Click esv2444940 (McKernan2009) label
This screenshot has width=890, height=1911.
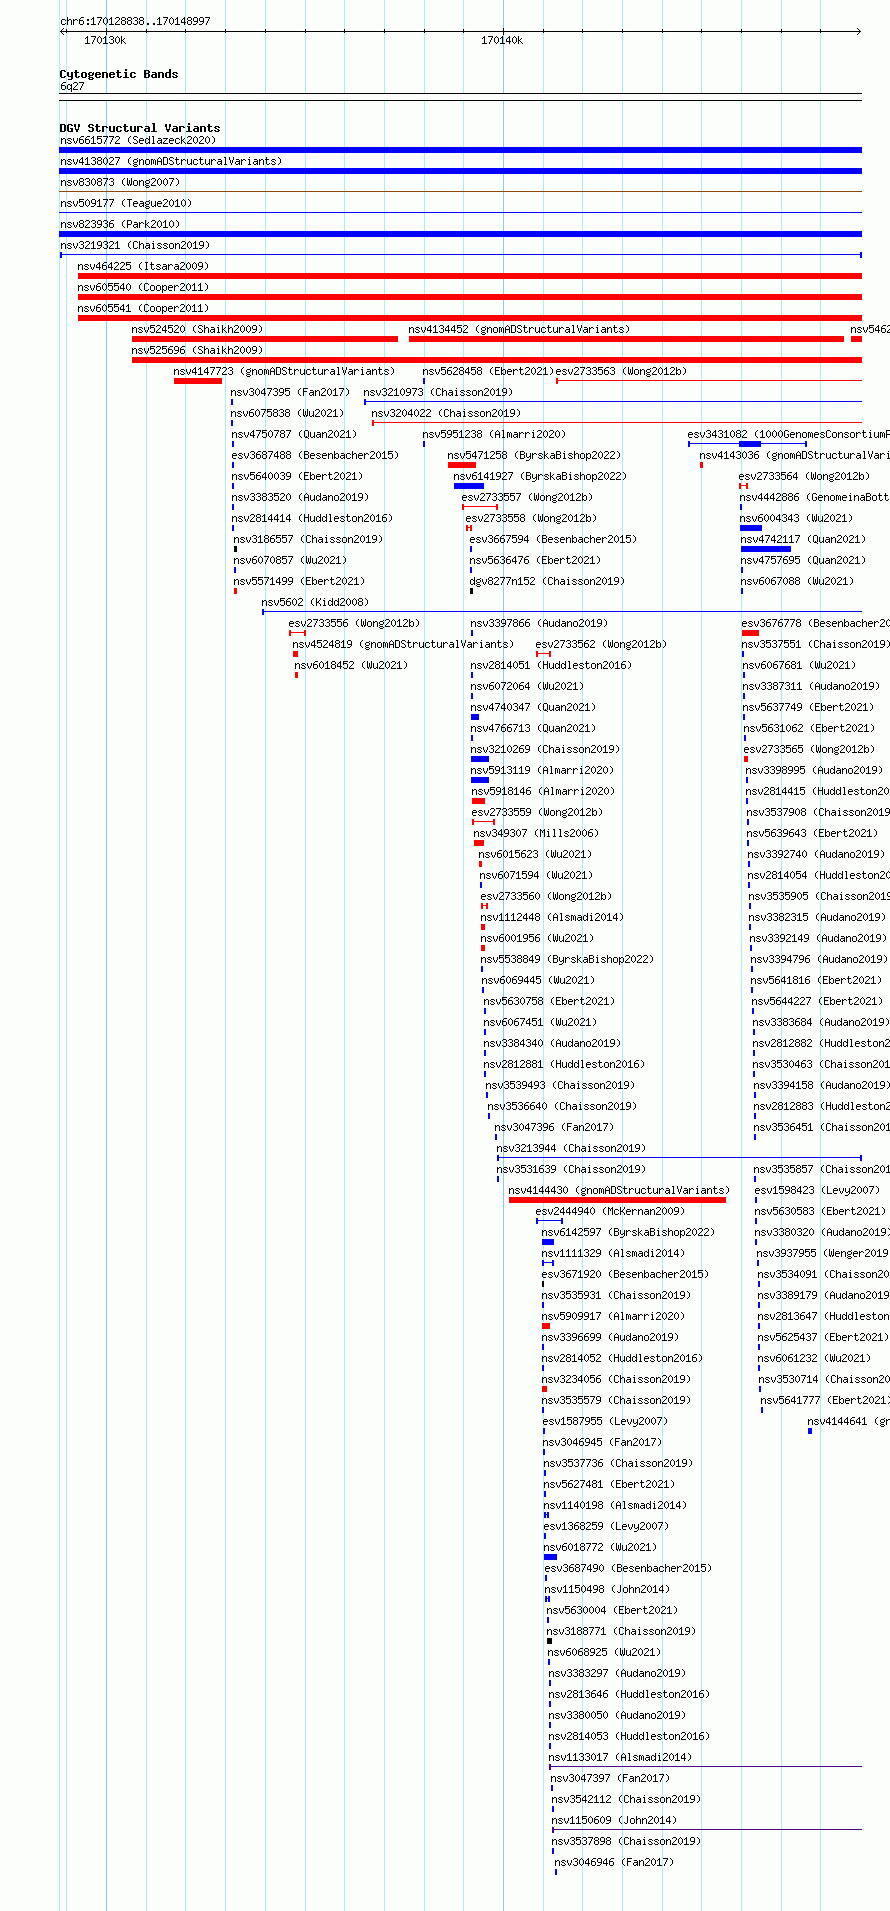tap(610, 1211)
